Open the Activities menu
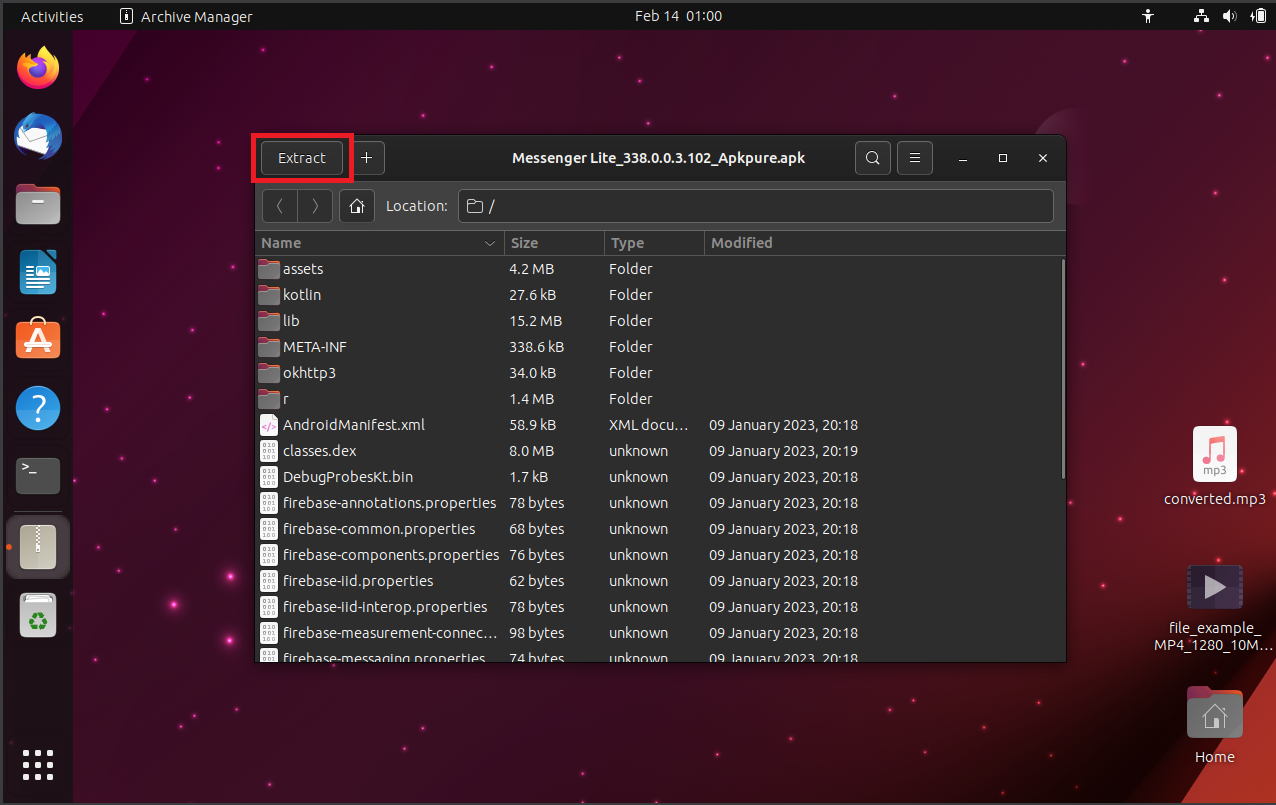Screen dimensions: 1276x805 coord(51,15)
